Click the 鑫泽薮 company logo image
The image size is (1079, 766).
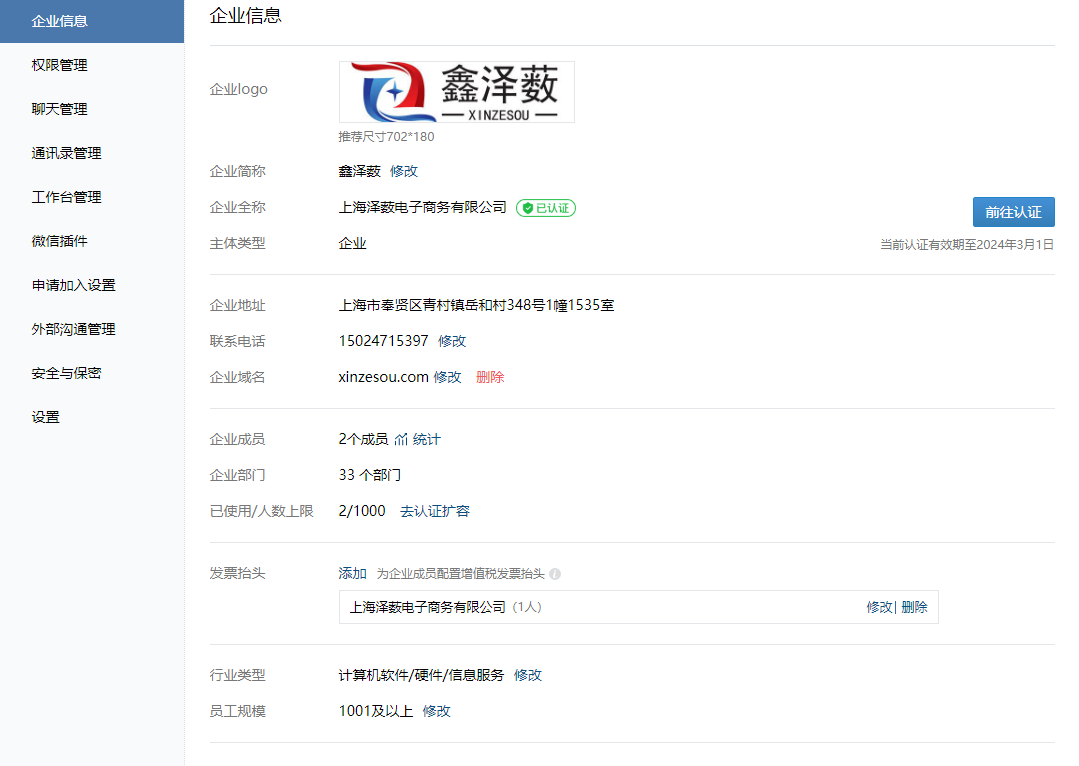(457, 92)
